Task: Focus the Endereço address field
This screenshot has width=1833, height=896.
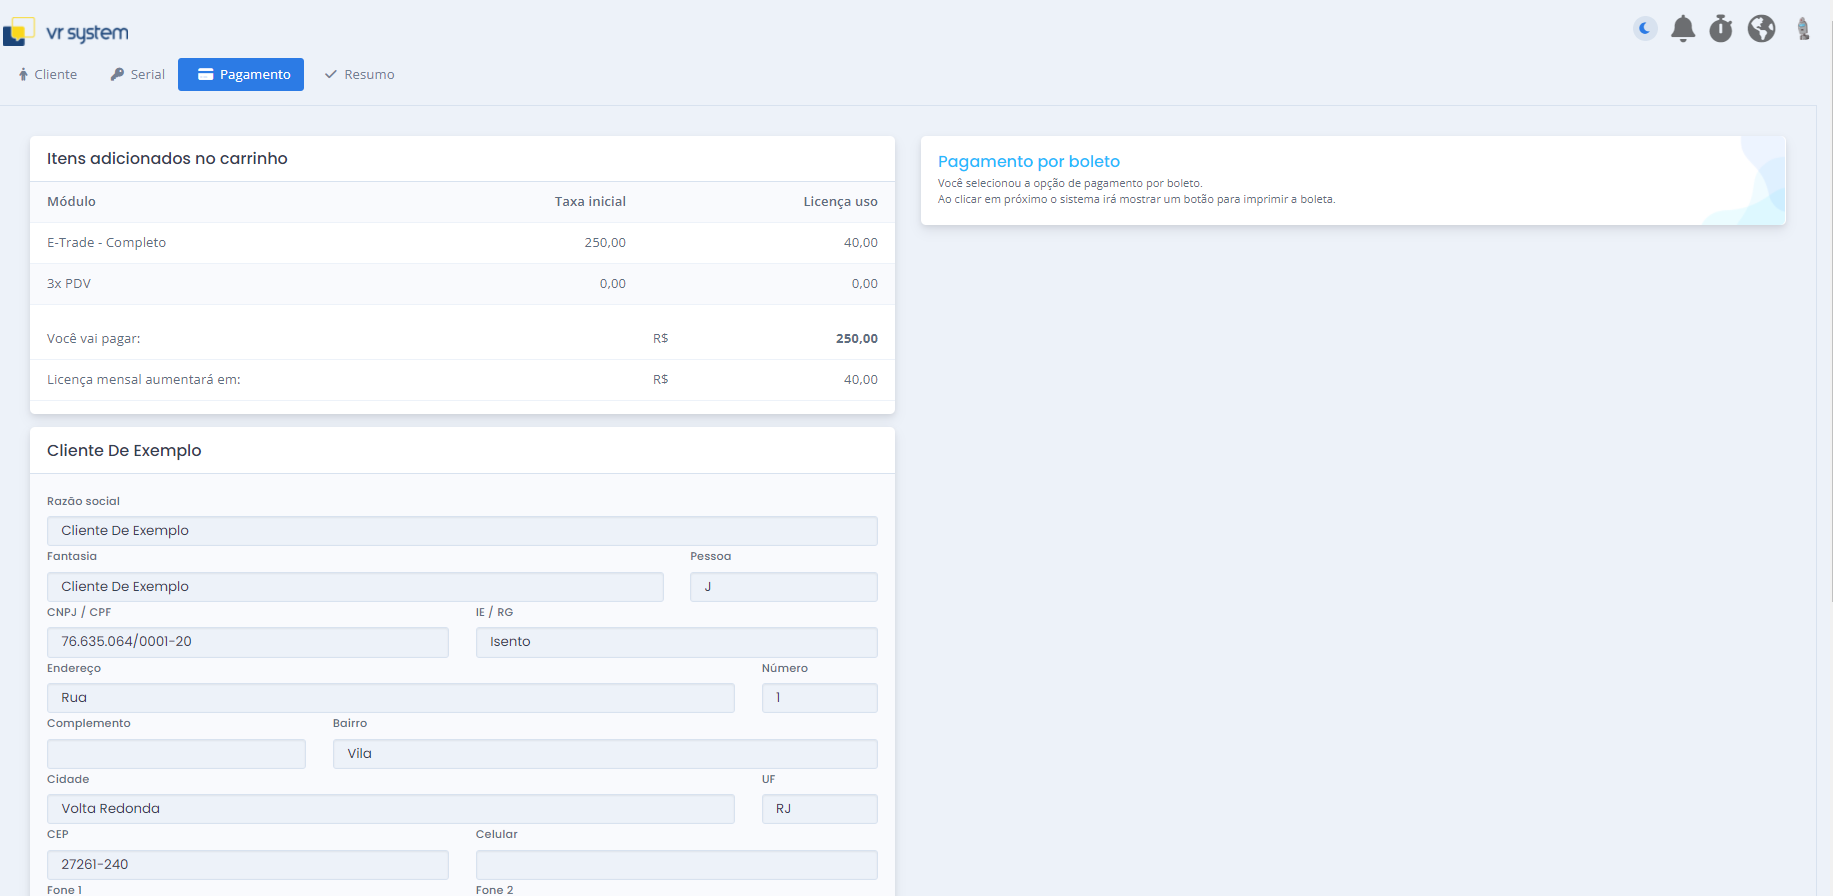Action: click(390, 698)
